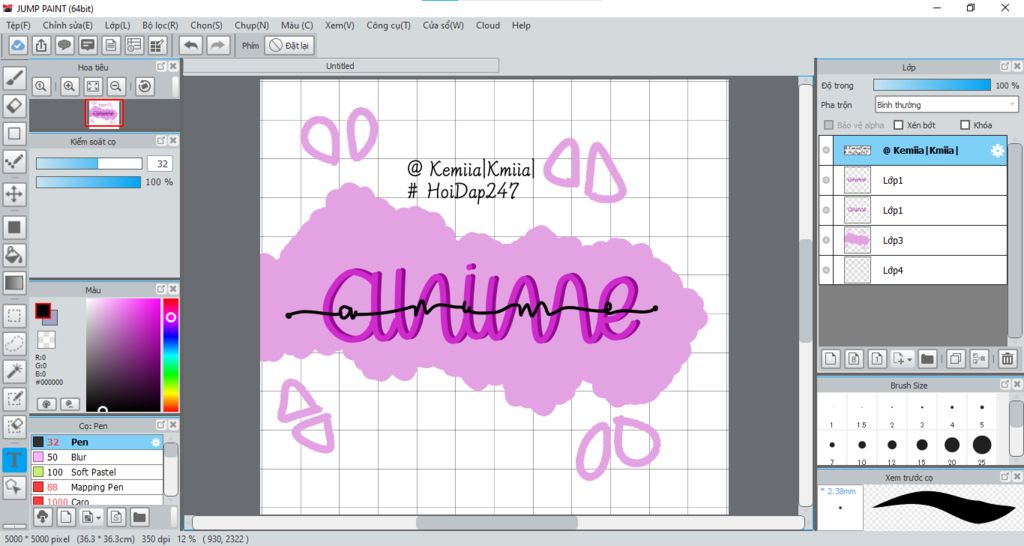1024x546 pixels.
Task: Enable the Khóa lock checkbox
Action: pyautogui.click(x=965, y=125)
